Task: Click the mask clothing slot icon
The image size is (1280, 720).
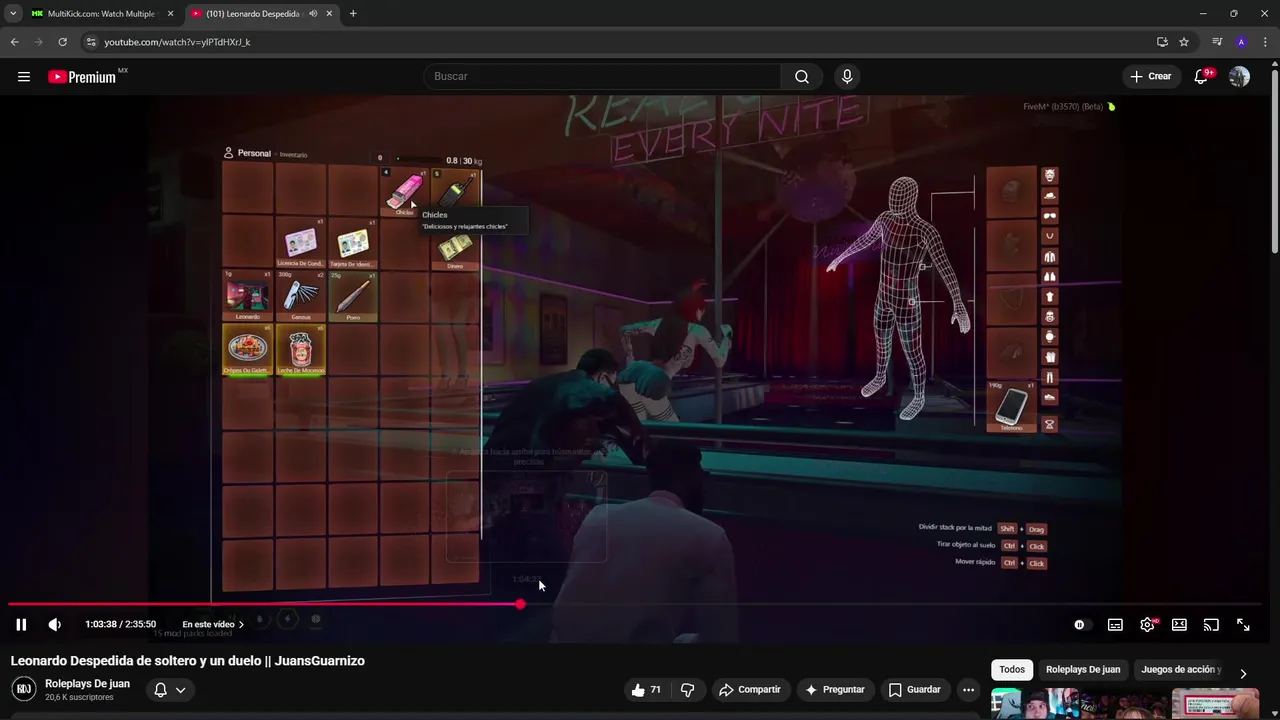Action: coord(1050,176)
